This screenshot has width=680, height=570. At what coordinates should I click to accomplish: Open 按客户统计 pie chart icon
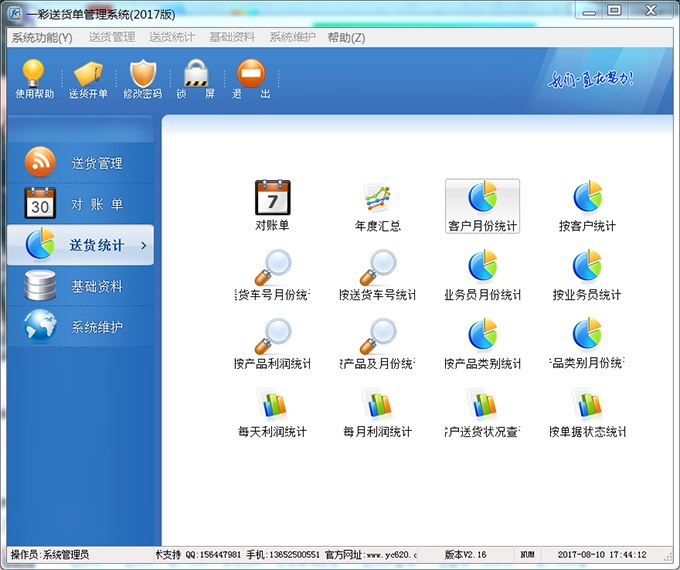click(587, 206)
